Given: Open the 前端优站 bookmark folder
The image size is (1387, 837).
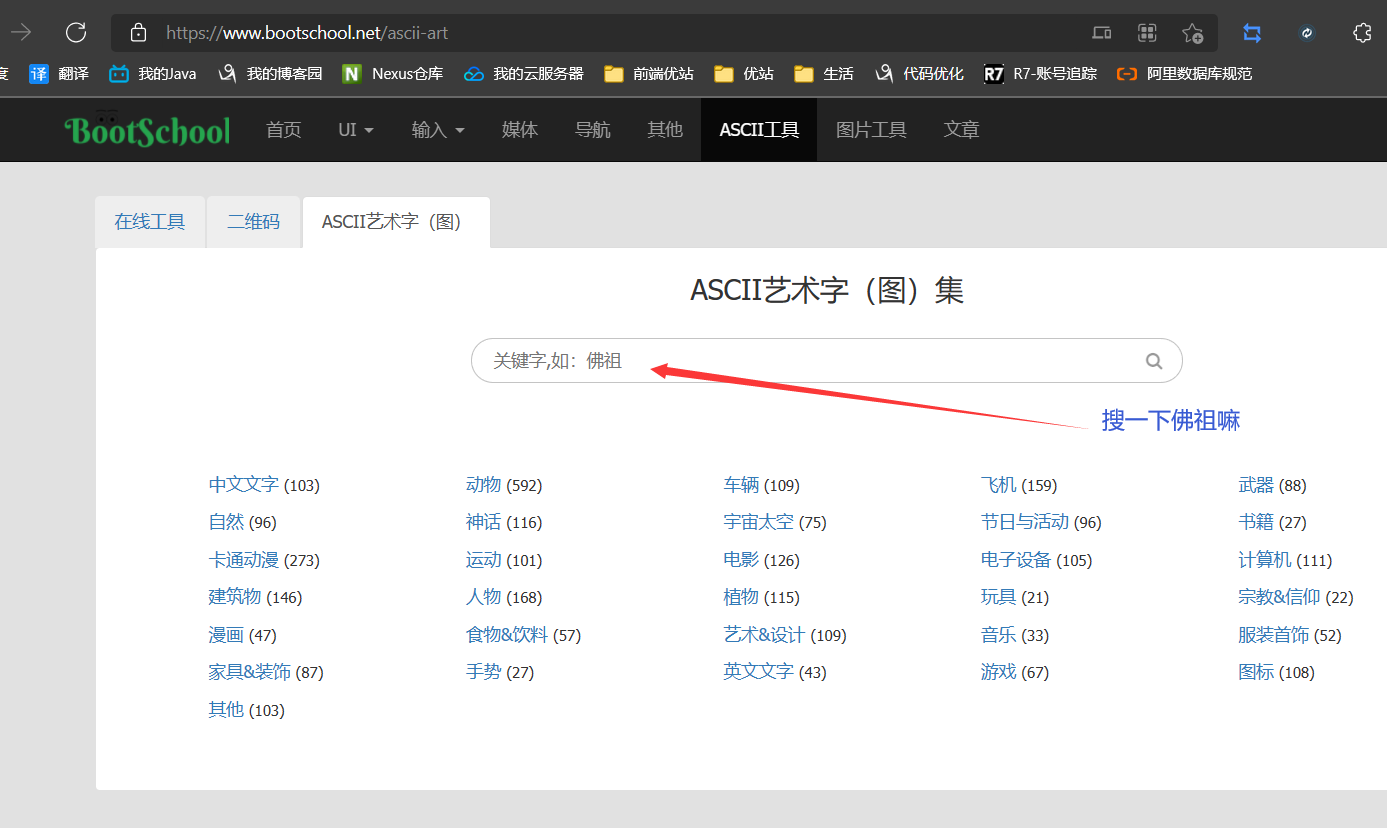Looking at the screenshot, I should click(648, 74).
